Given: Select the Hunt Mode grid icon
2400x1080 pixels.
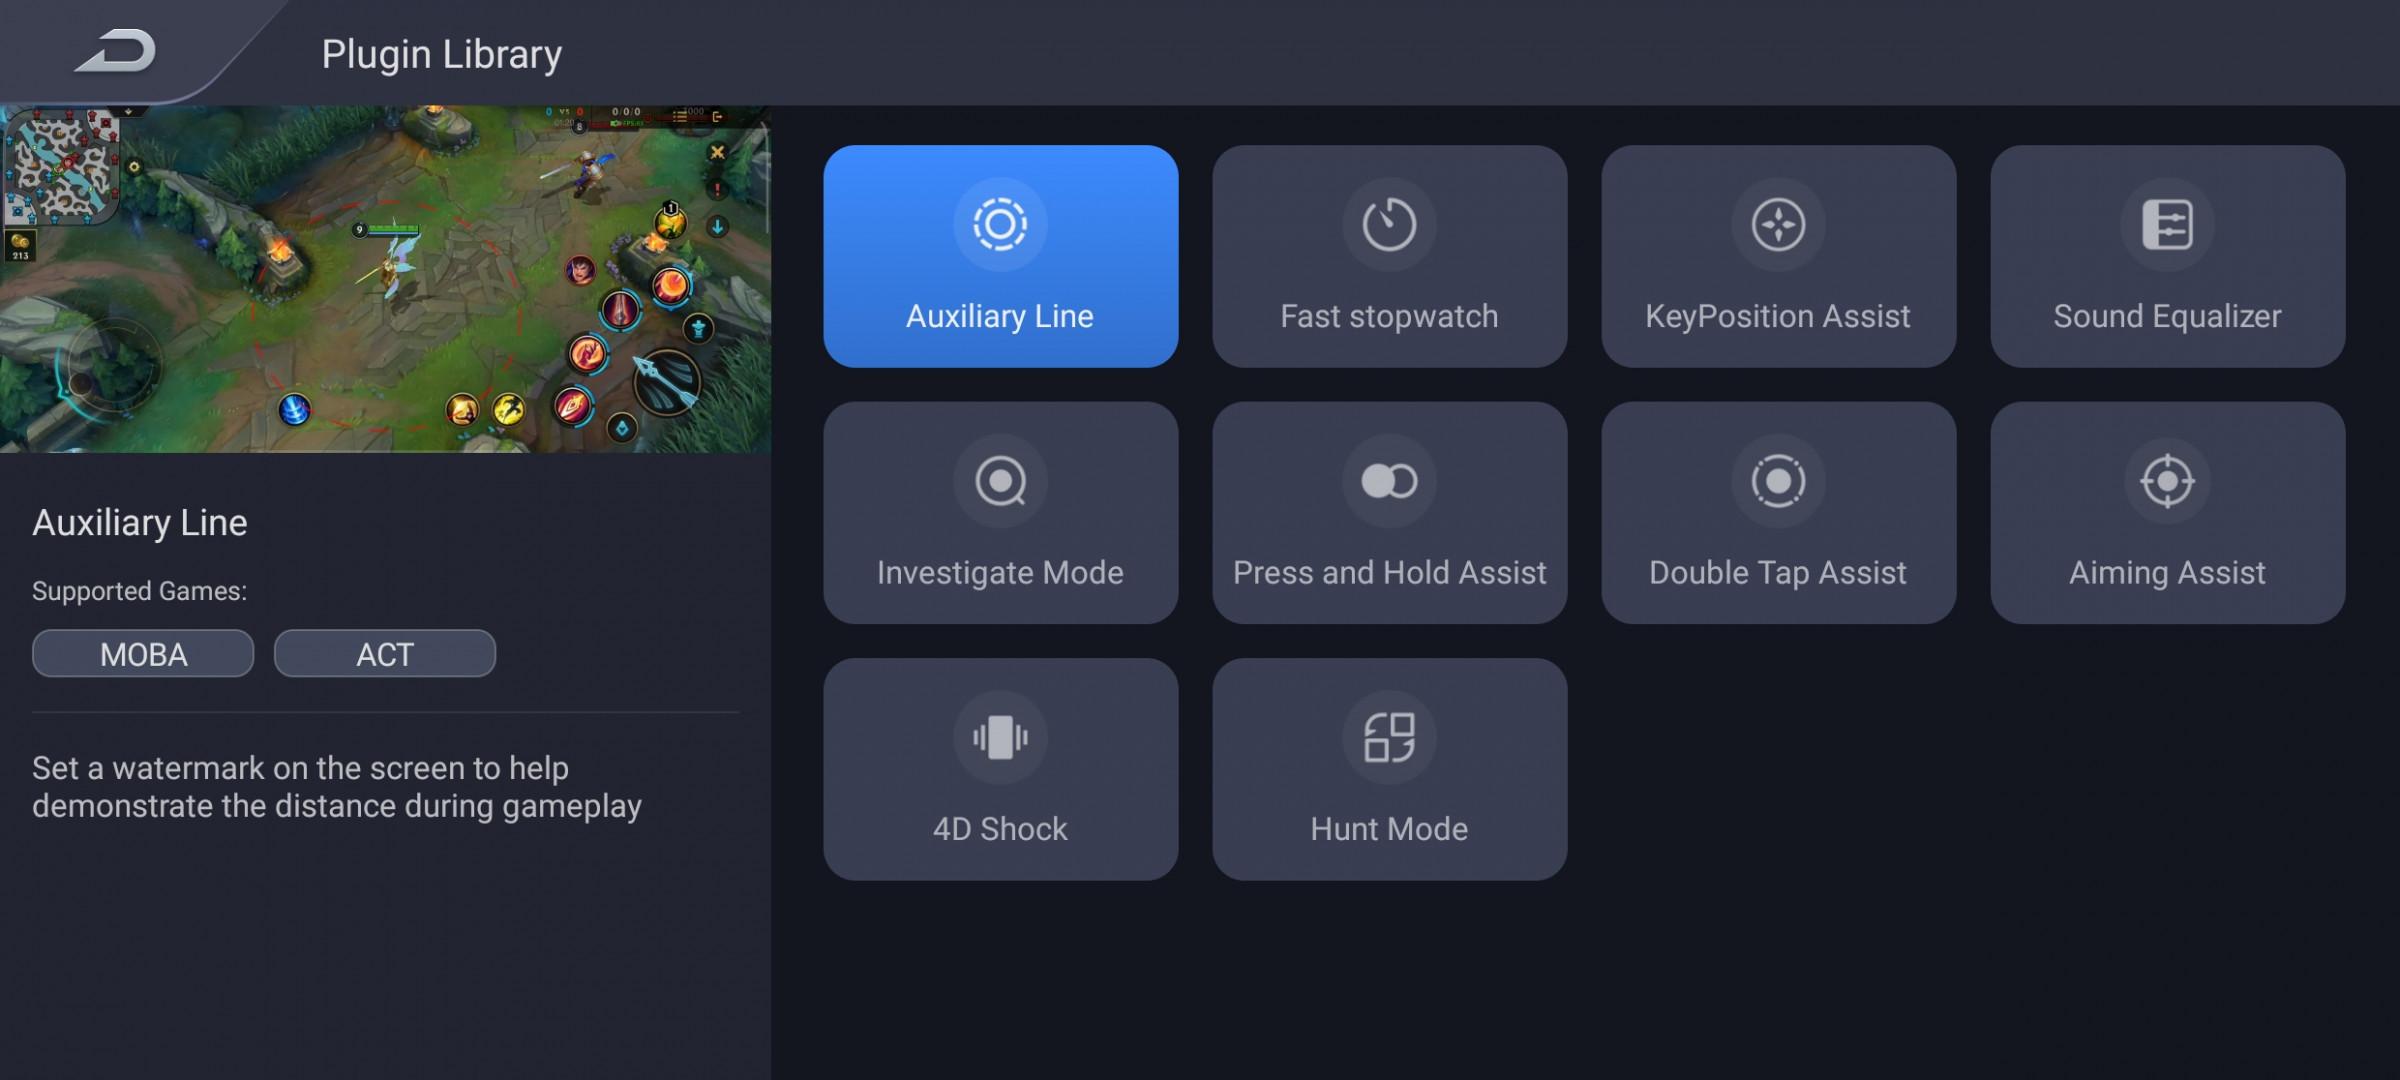Looking at the screenshot, I should point(1389,738).
